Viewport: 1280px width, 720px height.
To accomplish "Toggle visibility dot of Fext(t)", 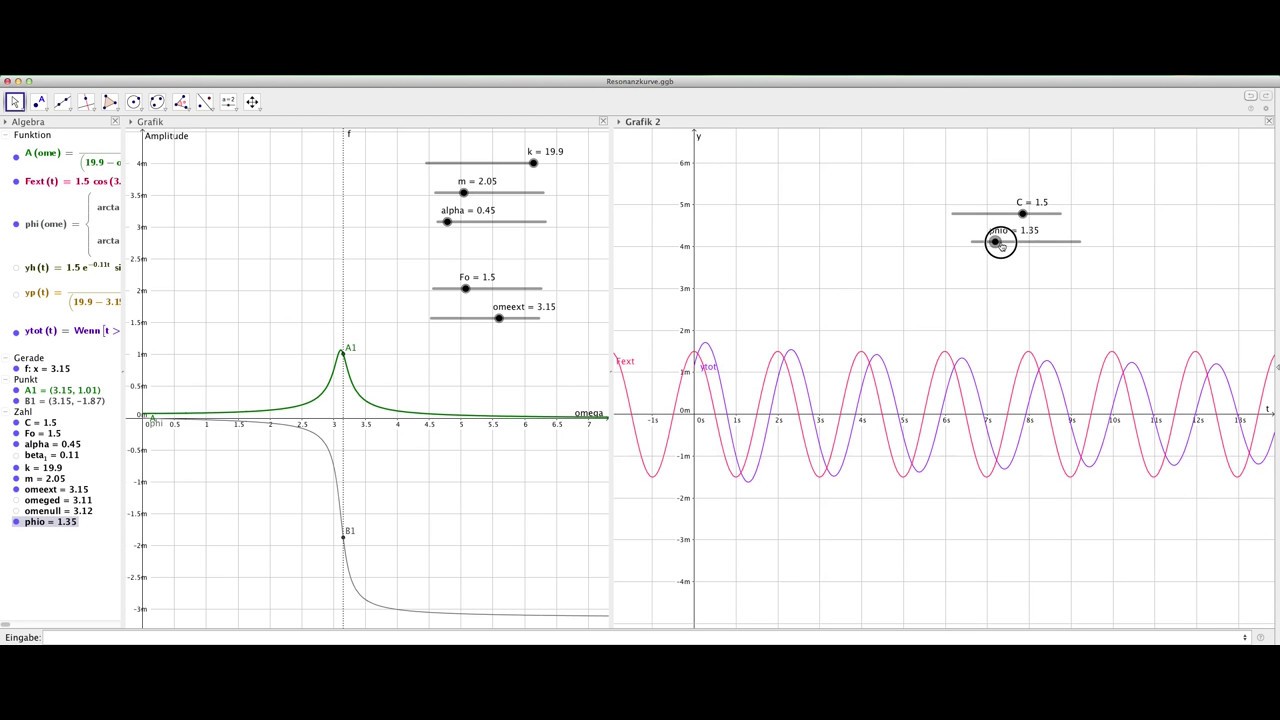I will click(16, 182).
